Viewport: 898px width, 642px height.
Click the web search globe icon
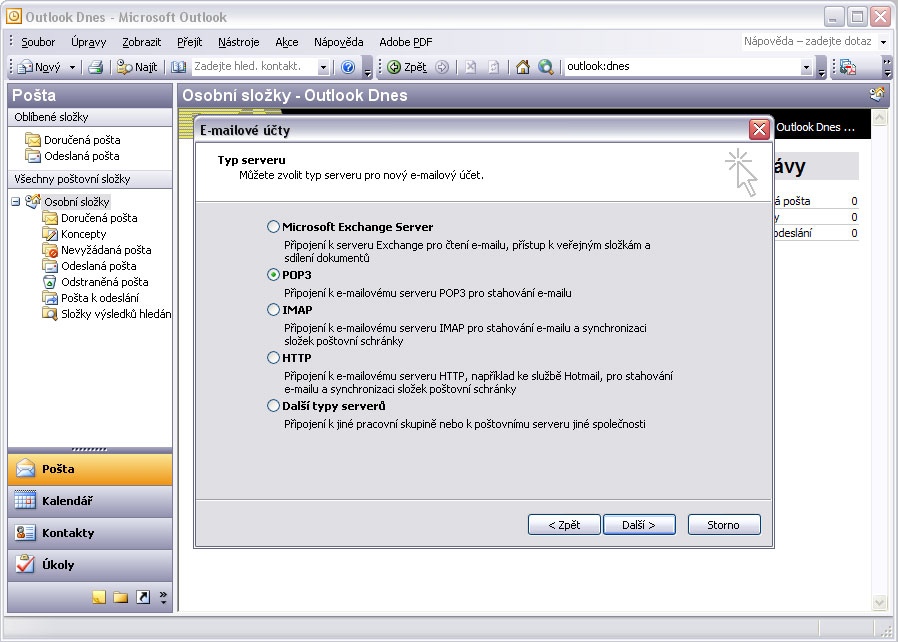pos(546,67)
